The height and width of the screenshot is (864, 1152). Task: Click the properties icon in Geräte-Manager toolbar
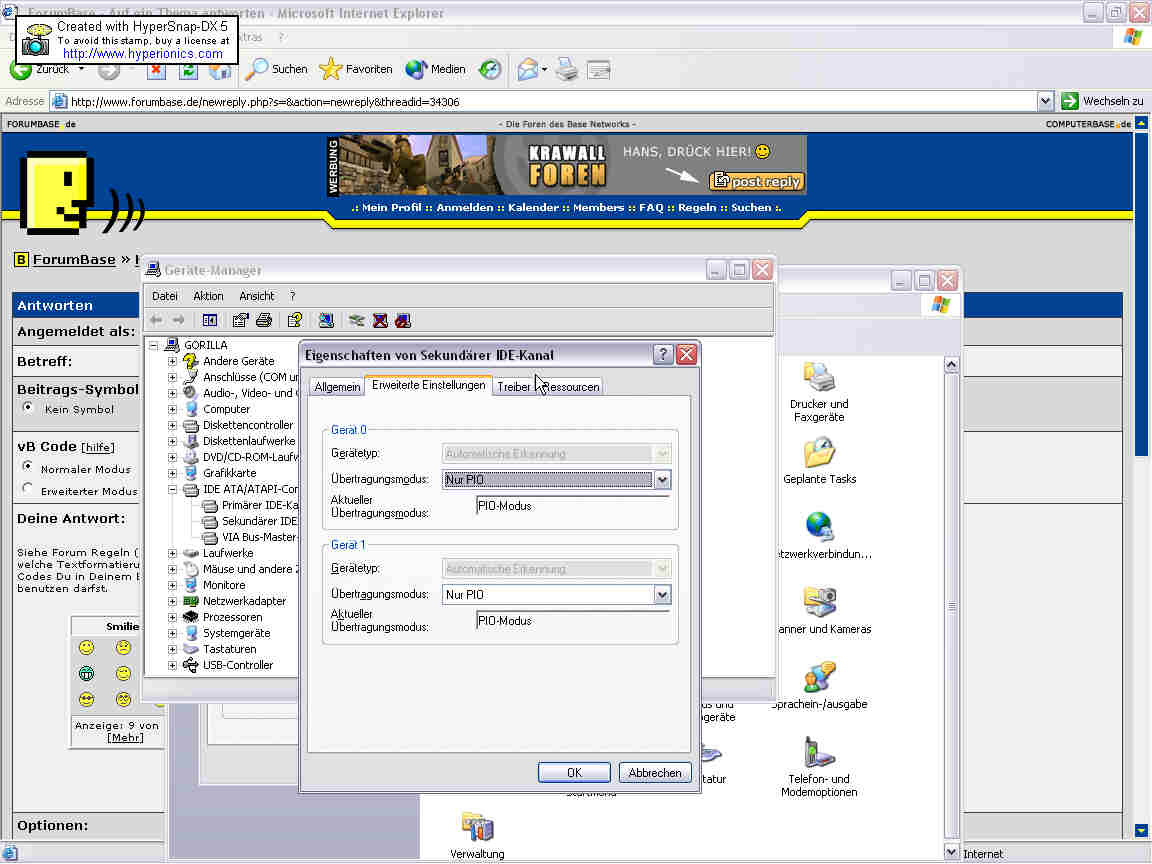point(240,320)
